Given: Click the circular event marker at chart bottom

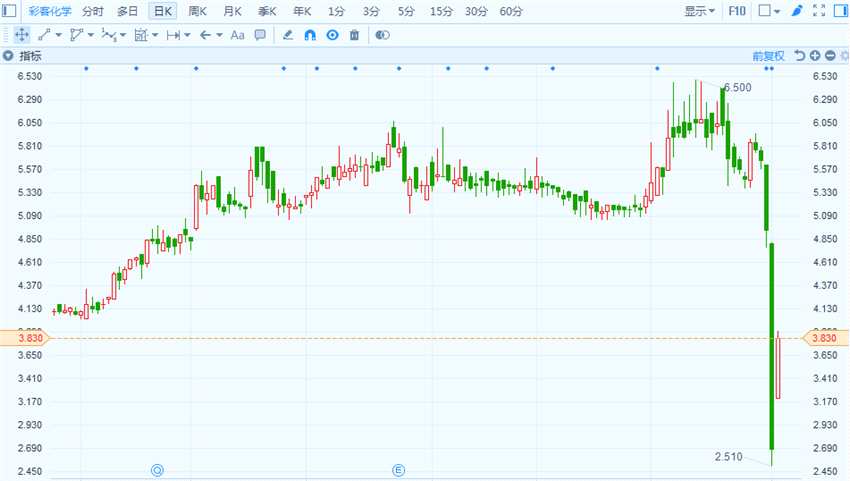Looking at the screenshot, I should (x=157, y=470).
